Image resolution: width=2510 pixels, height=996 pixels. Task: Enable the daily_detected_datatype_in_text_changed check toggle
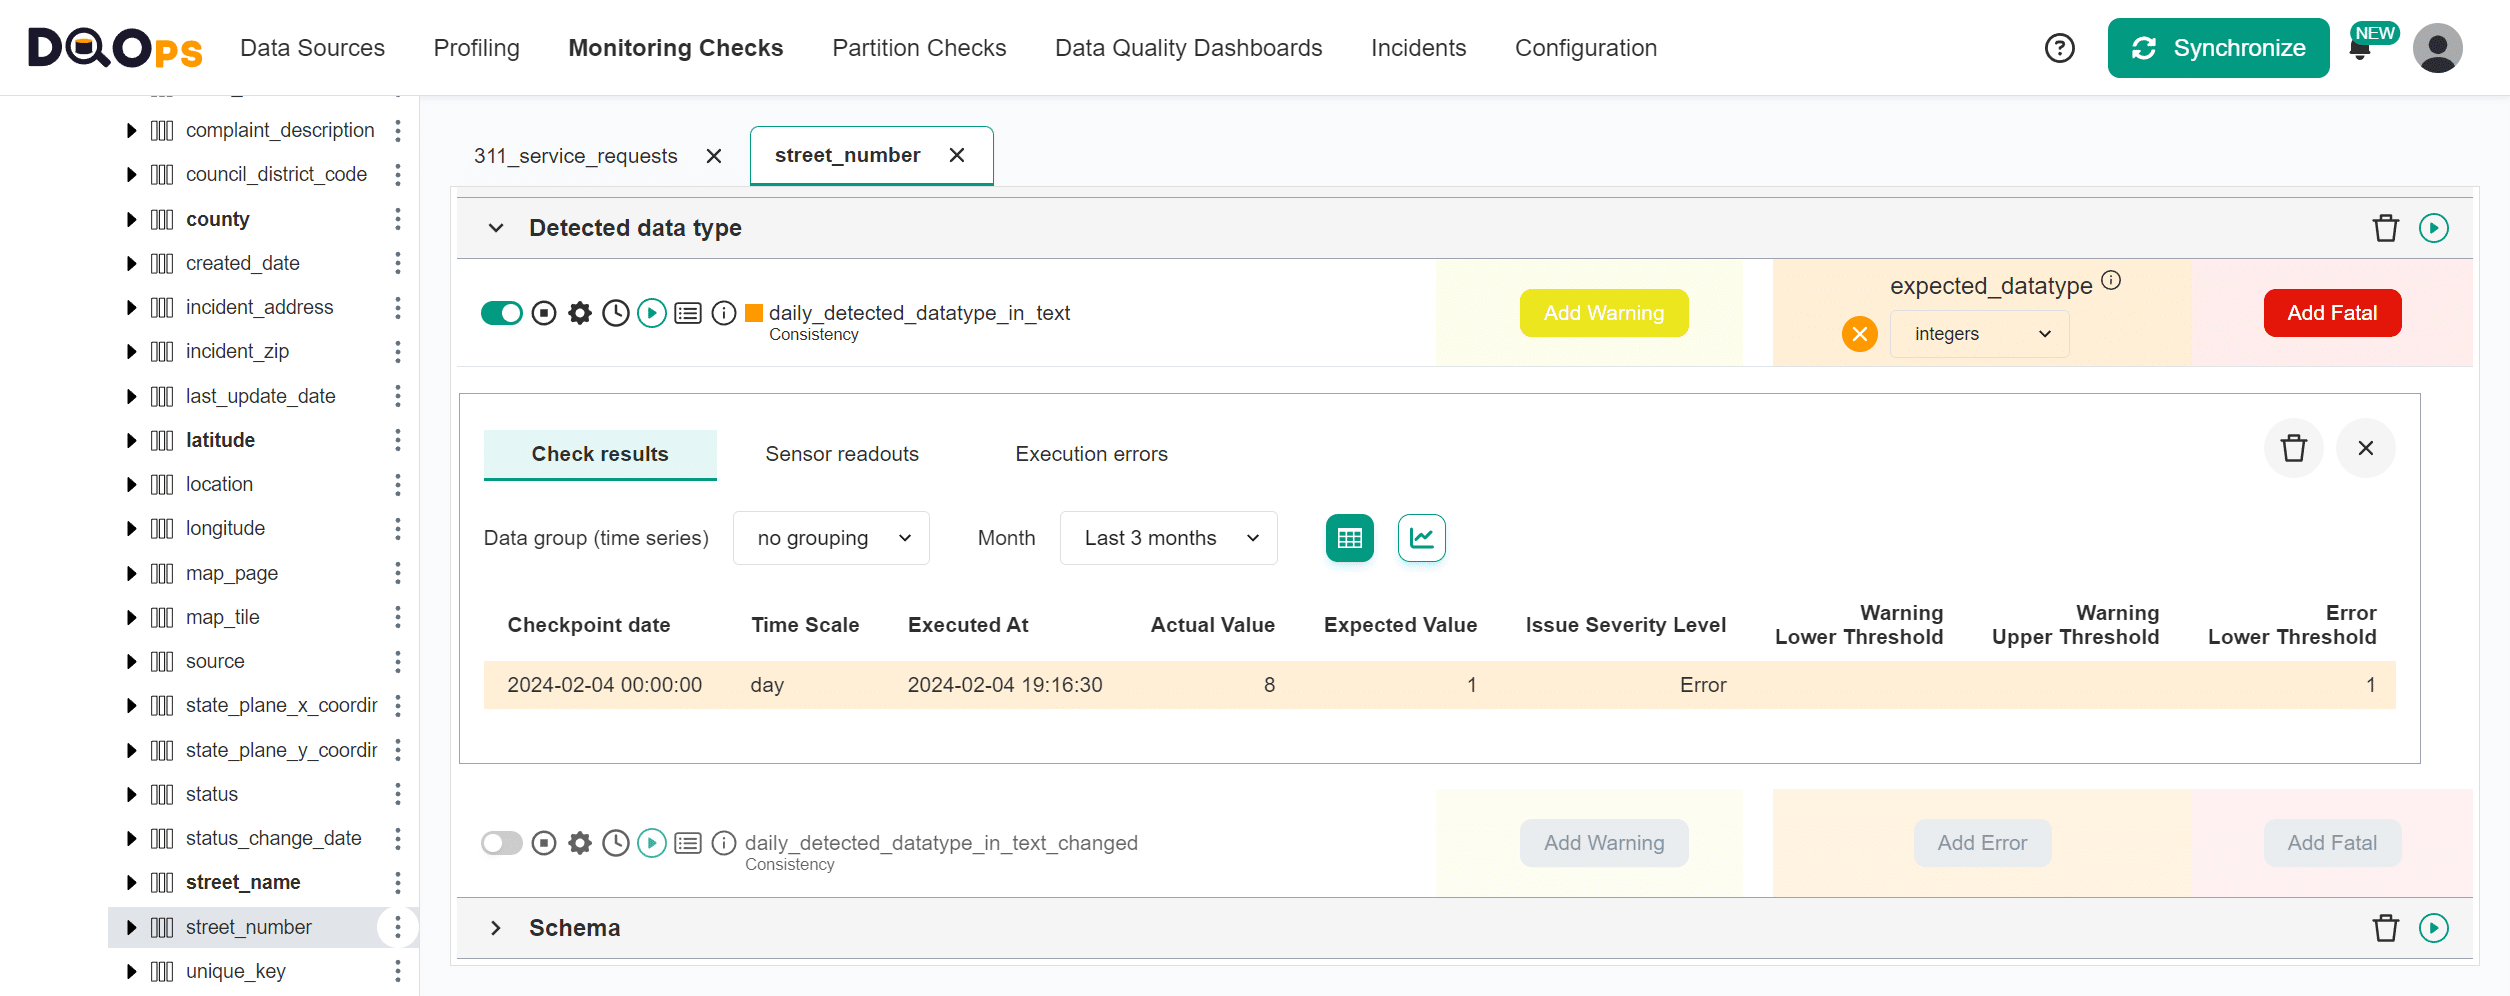point(502,844)
